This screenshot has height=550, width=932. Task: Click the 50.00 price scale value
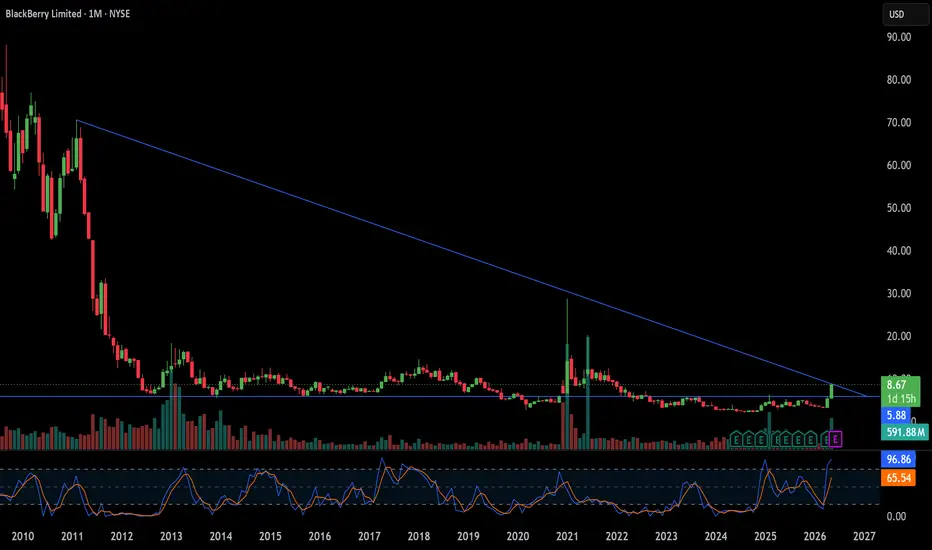point(899,208)
